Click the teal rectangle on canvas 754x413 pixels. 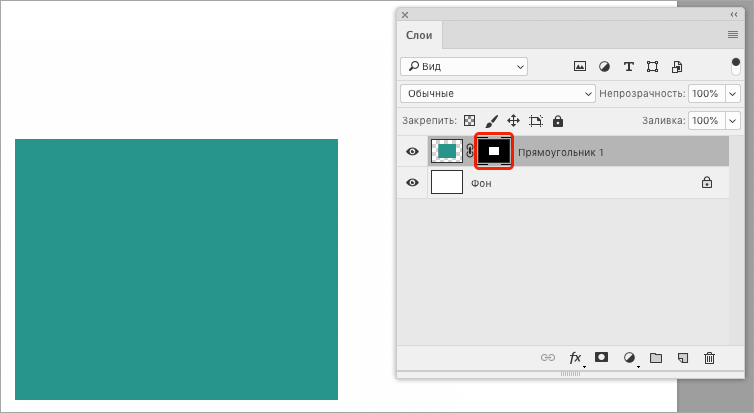pyautogui.click(x=176, y=269)
